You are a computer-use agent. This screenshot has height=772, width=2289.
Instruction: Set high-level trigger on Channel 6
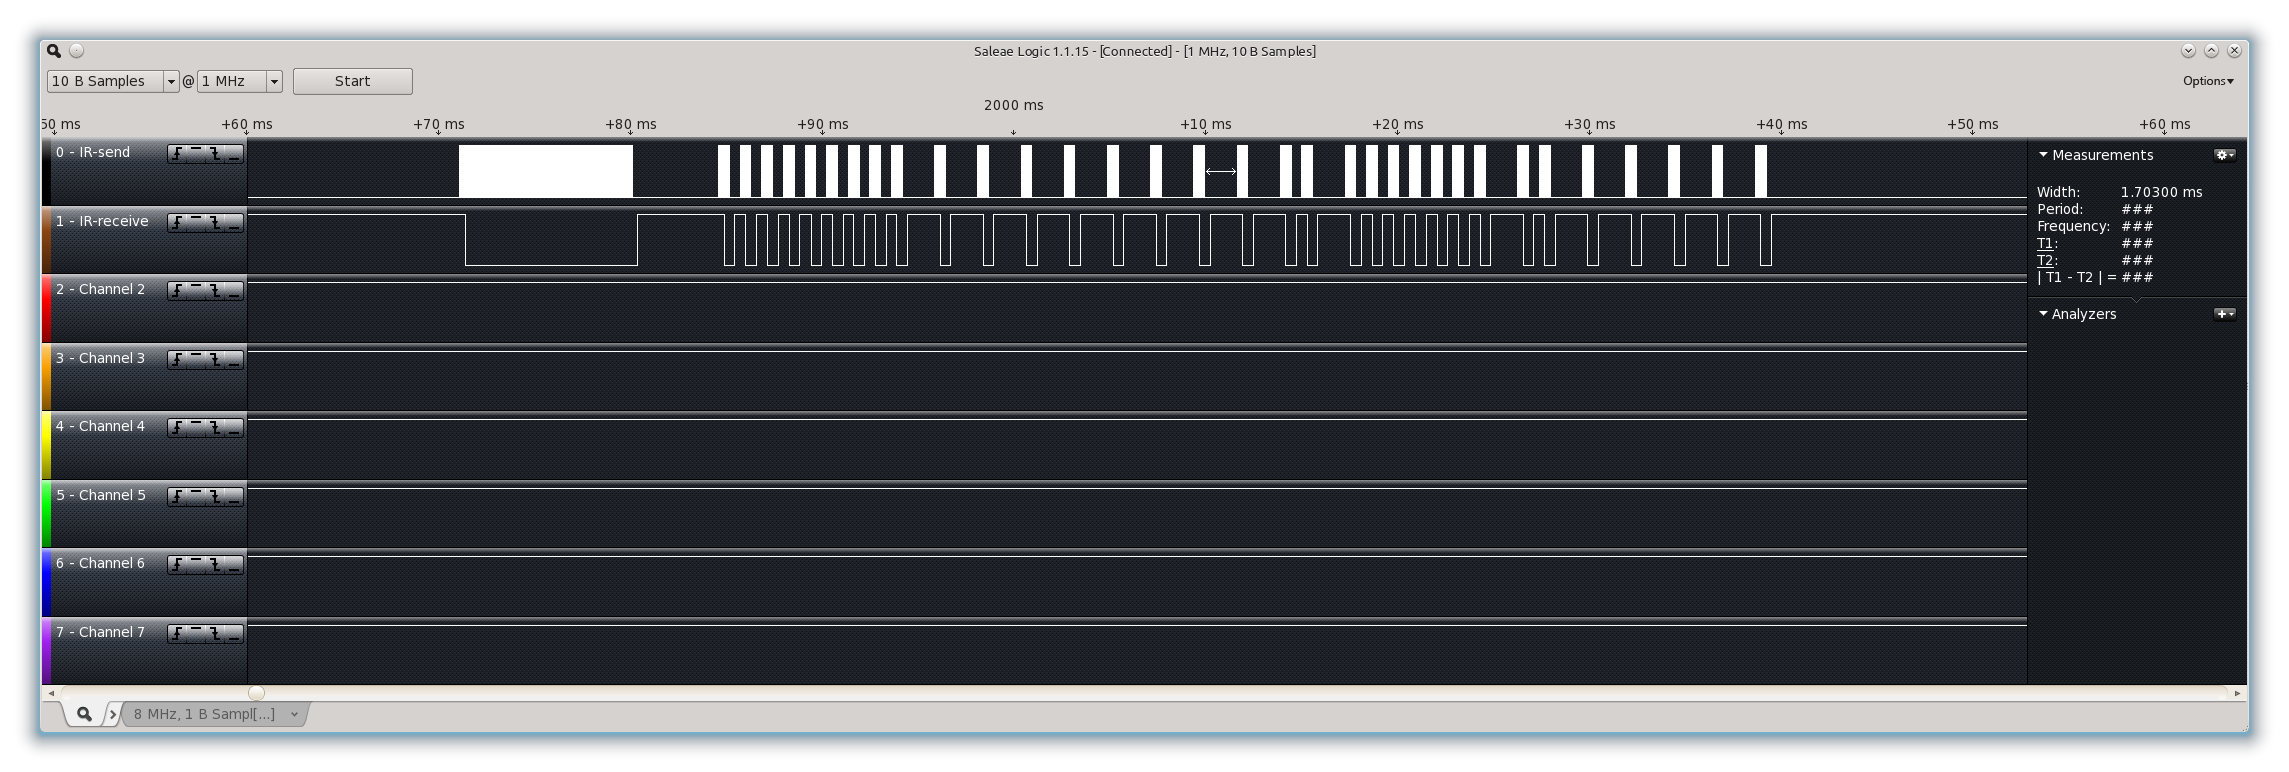[196, 565]
